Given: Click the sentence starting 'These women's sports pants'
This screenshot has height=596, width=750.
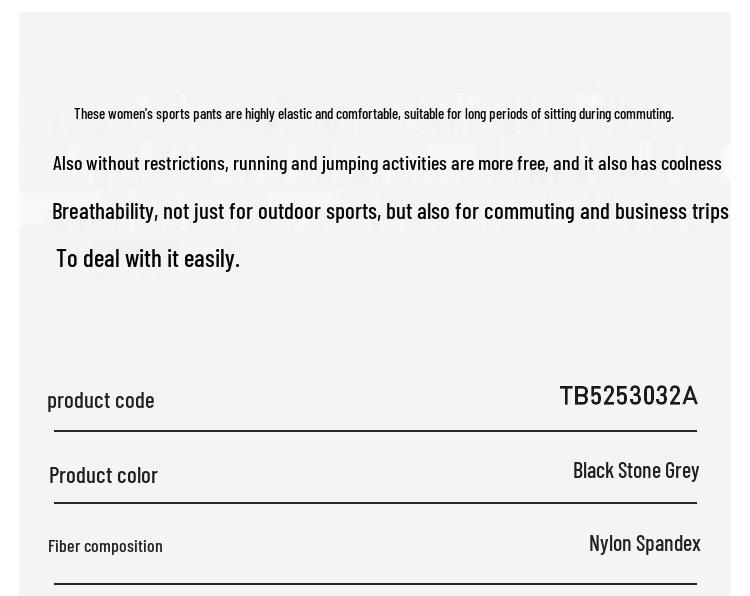Looking at the screenshot, I should click(373, 114).
